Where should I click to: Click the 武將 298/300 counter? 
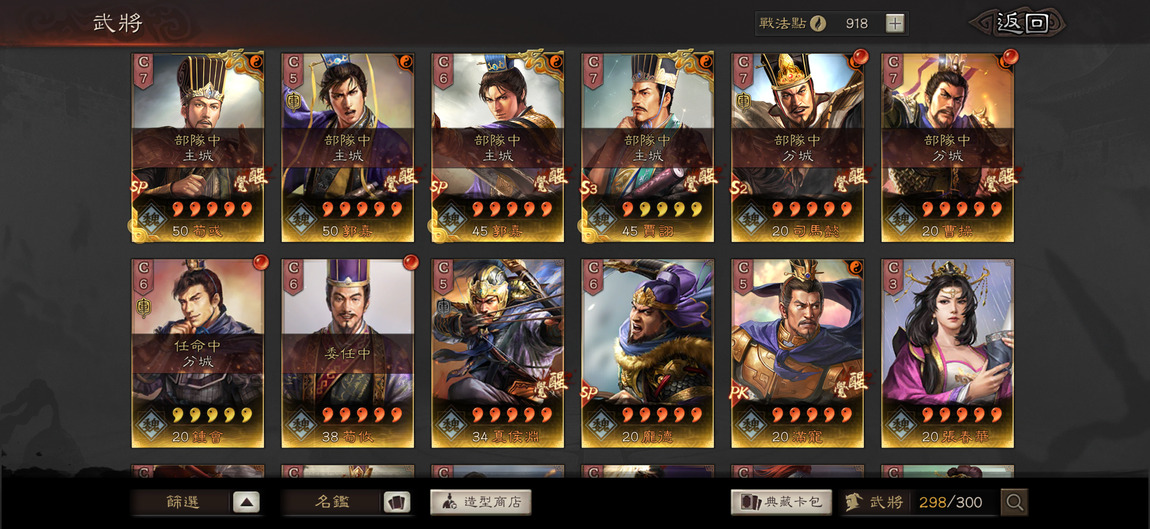click(920, 503)
